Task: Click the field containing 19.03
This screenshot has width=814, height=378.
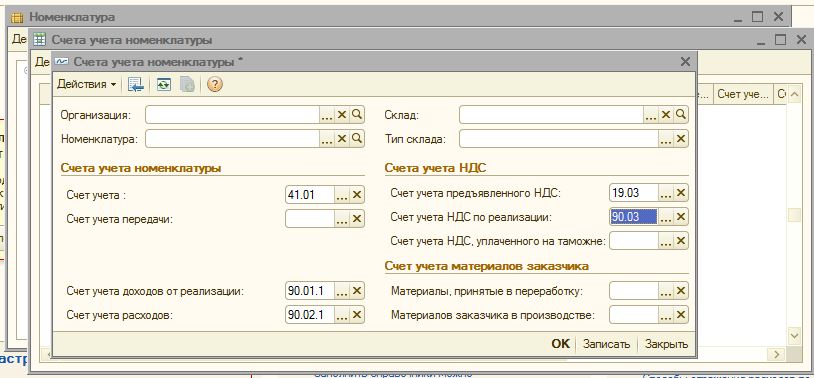Action: click(x=634, y=193)
